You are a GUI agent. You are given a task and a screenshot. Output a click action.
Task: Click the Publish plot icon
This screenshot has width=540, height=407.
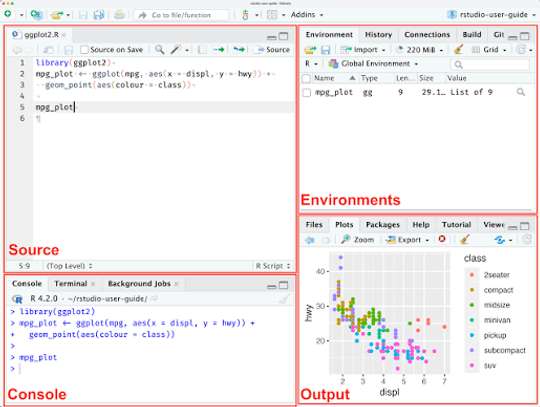[499, 240]
